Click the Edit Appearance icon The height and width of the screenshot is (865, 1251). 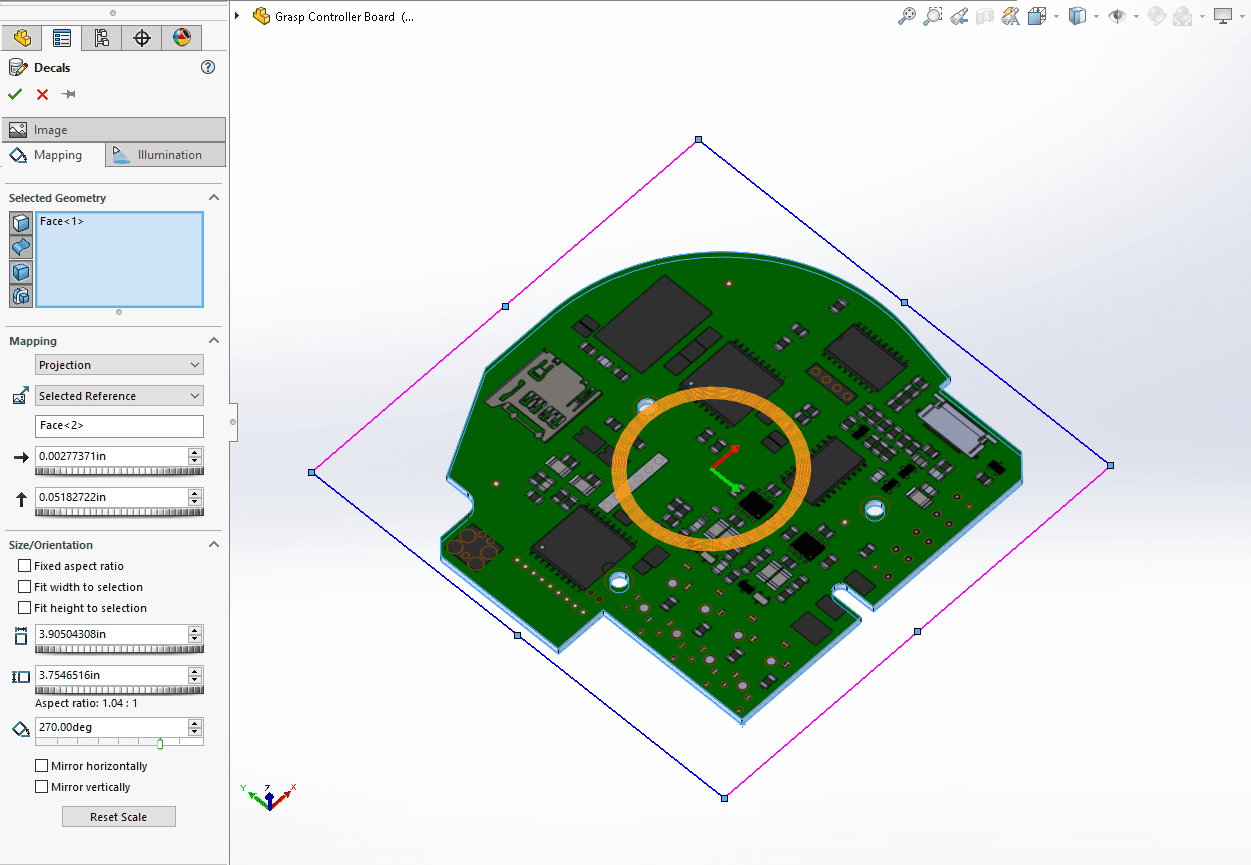1157,16
